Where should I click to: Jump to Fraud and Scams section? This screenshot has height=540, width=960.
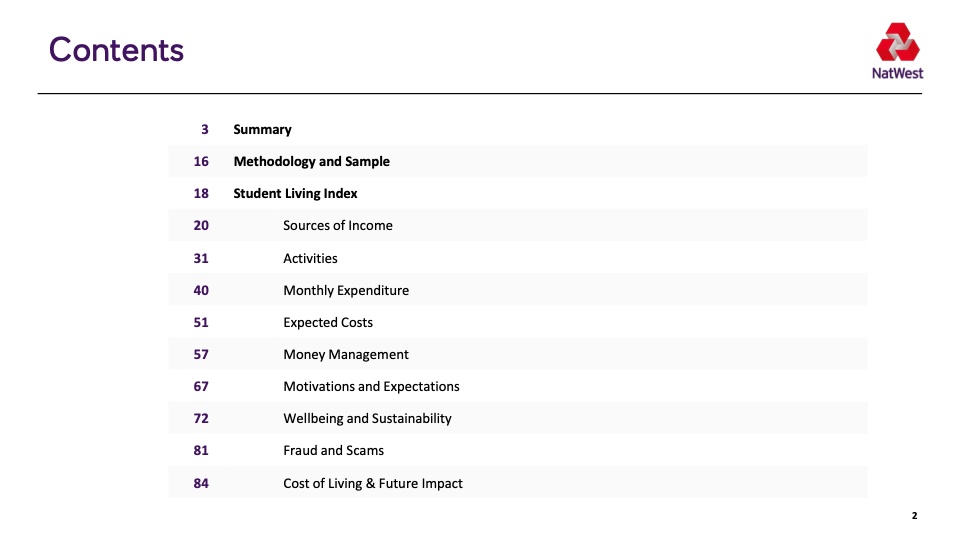(333, 450)
